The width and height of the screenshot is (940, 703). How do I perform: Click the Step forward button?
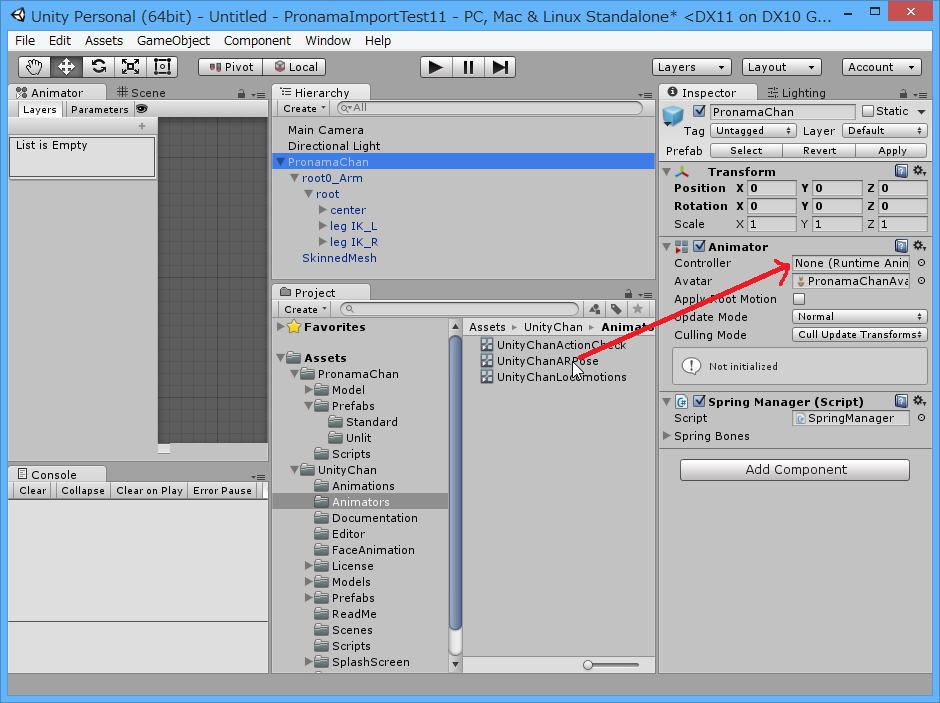[x=501, y=67]
